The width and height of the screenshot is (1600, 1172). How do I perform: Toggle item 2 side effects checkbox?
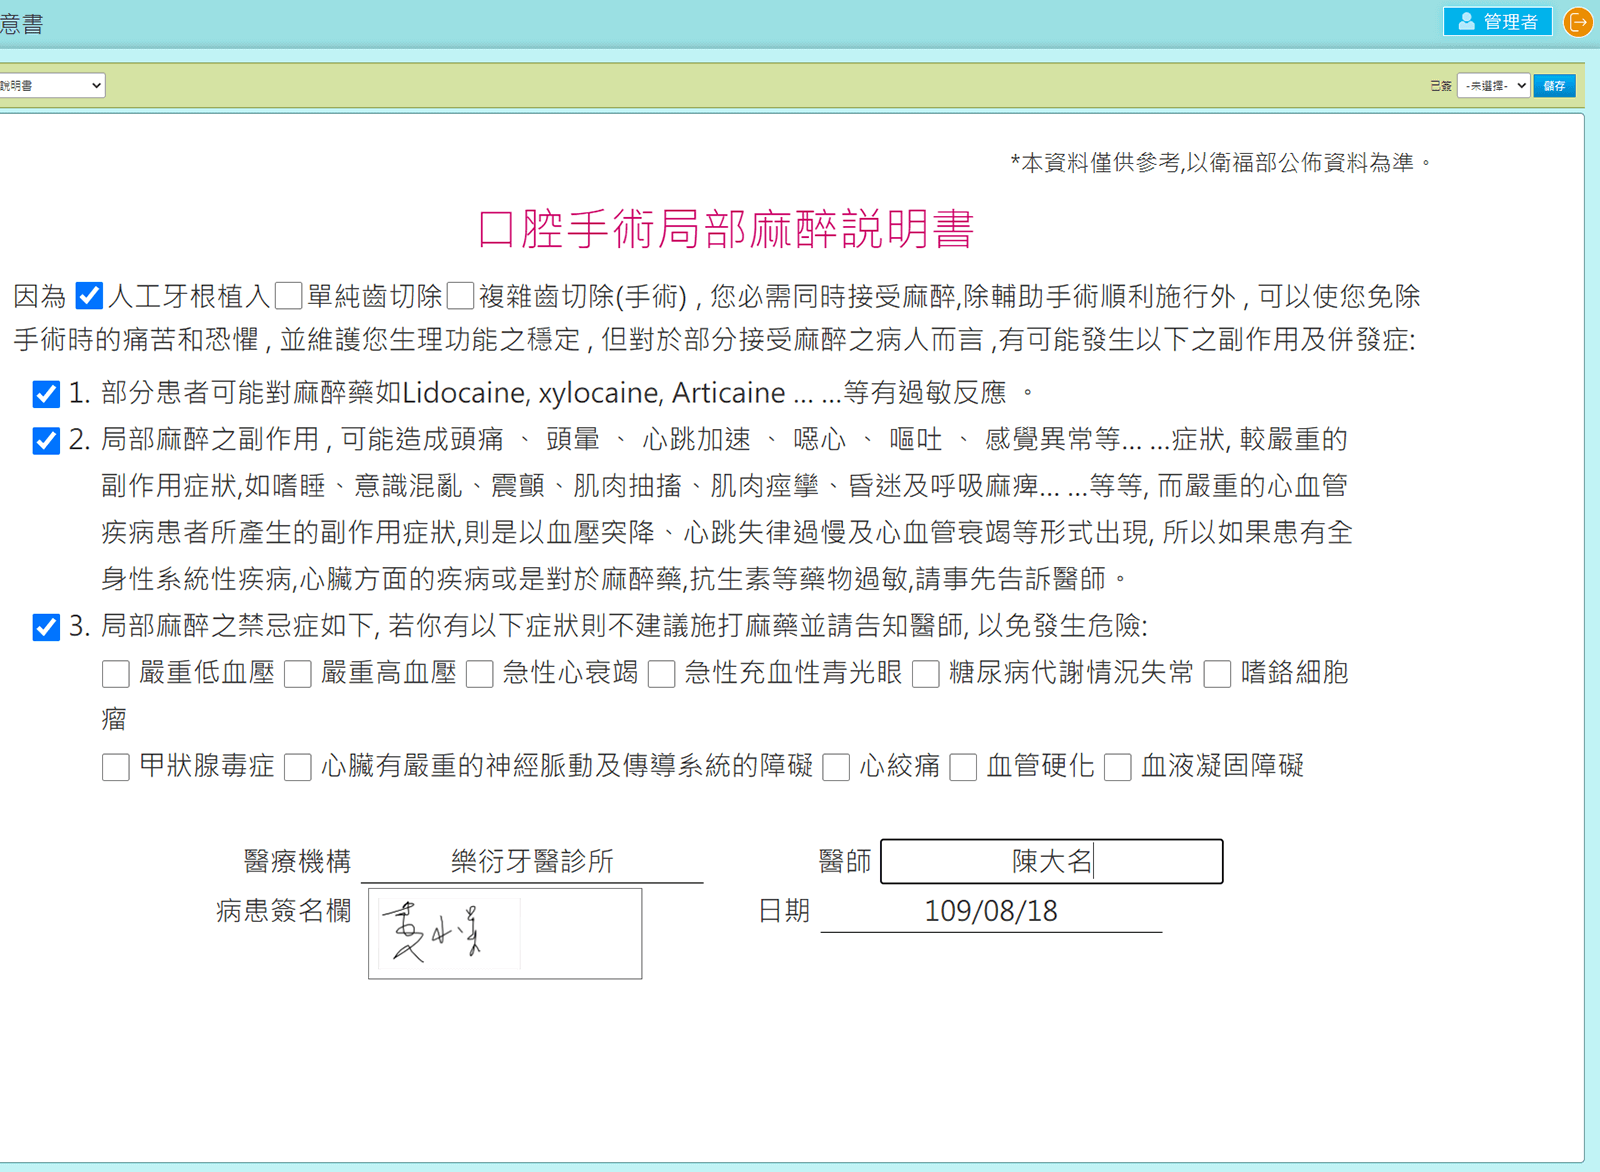point(46,441)
